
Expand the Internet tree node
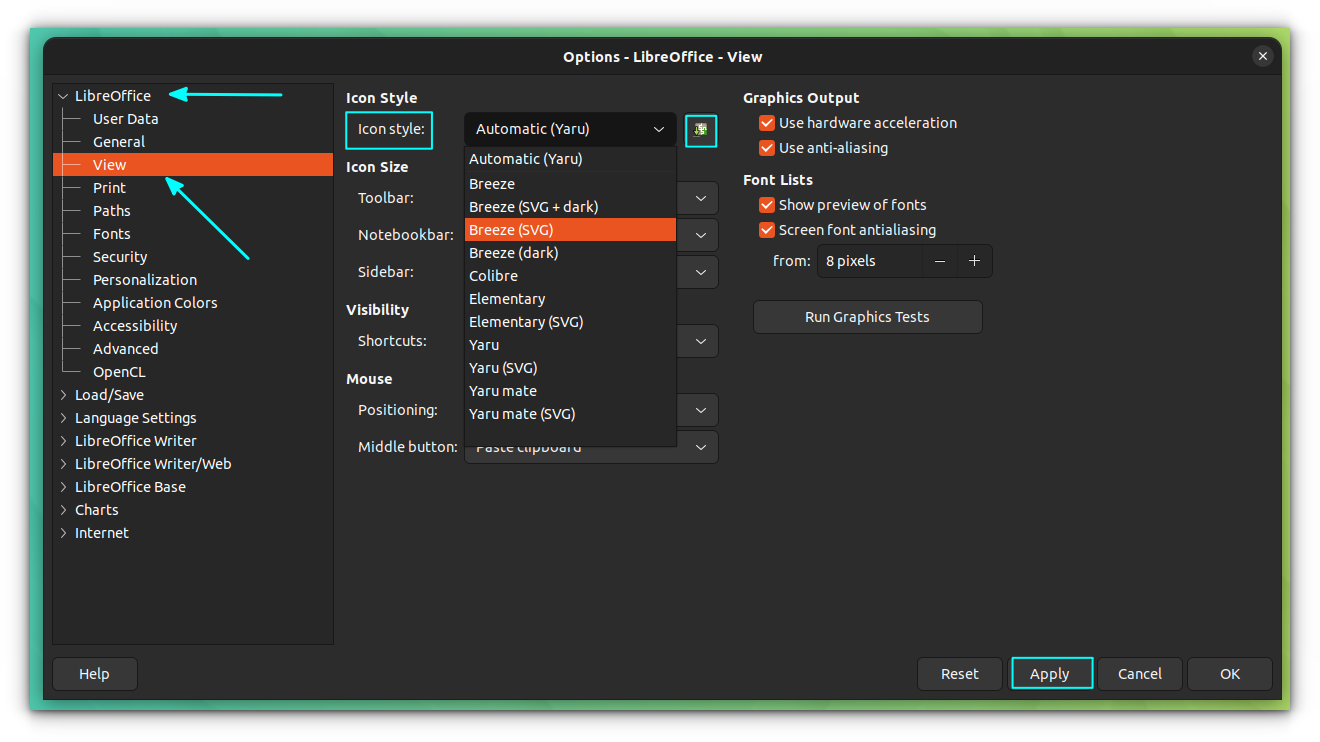point(63,533)
